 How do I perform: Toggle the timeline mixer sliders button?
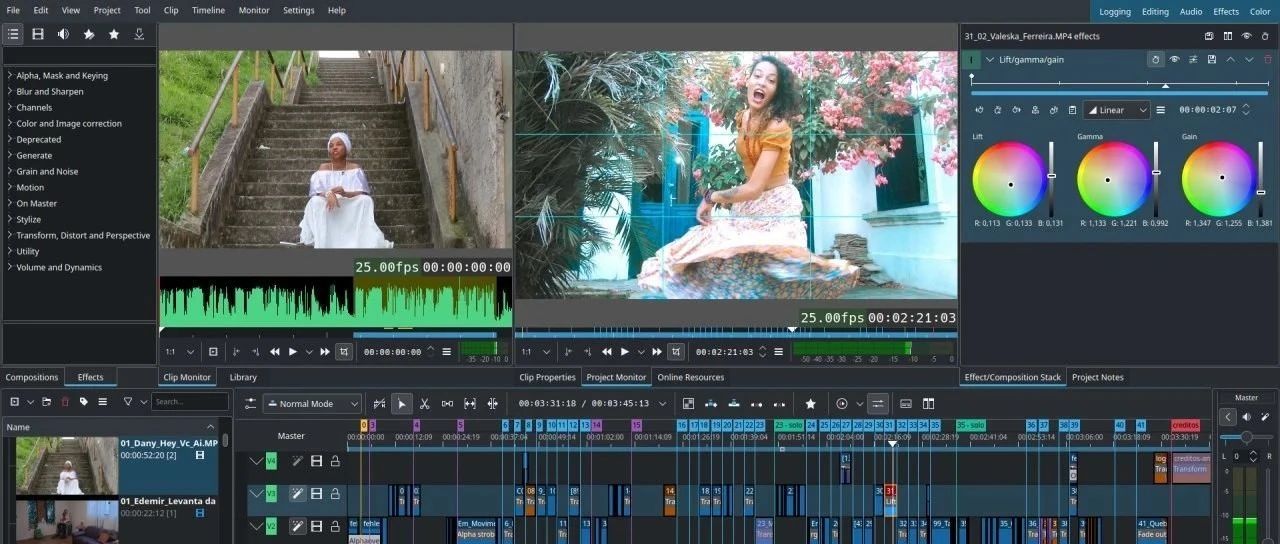(877, 404)
